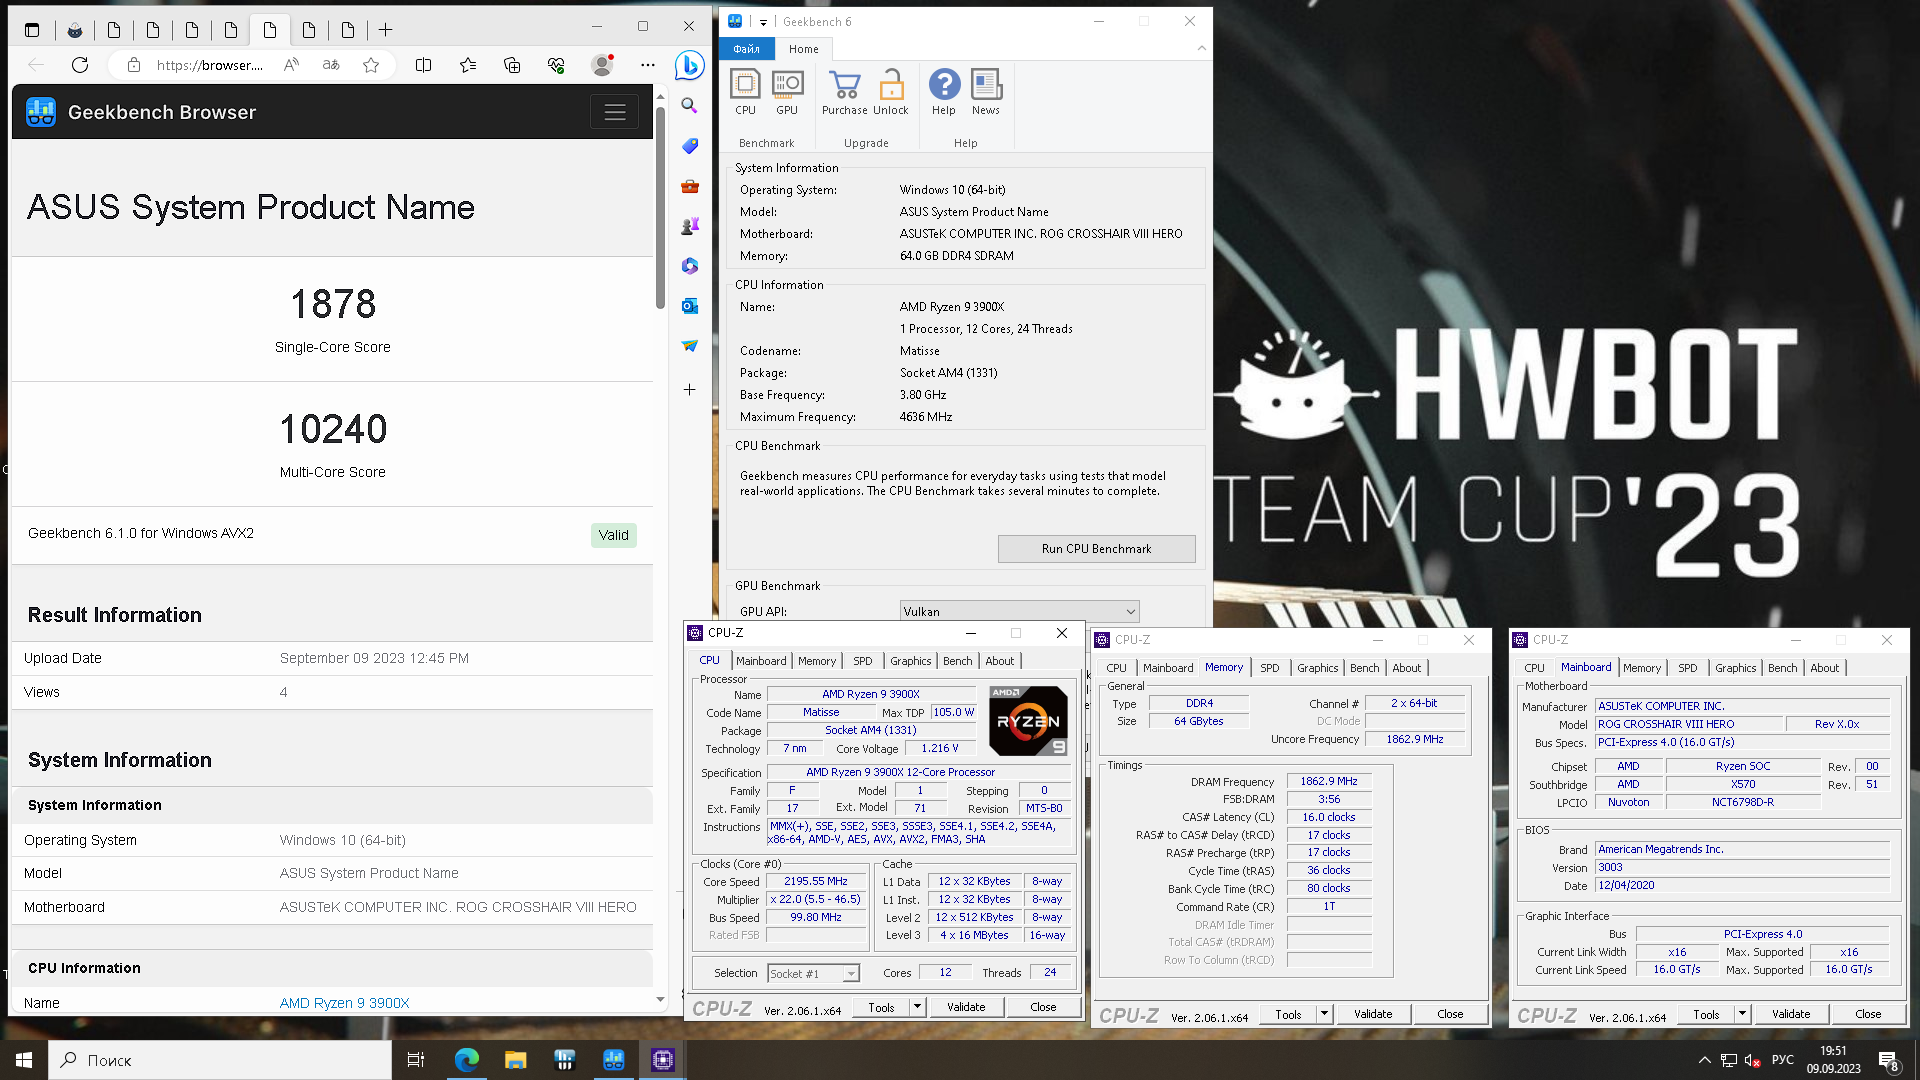Select the Home tab in Geekbench
This screenshot has width=1920, height=1080.
803,49
